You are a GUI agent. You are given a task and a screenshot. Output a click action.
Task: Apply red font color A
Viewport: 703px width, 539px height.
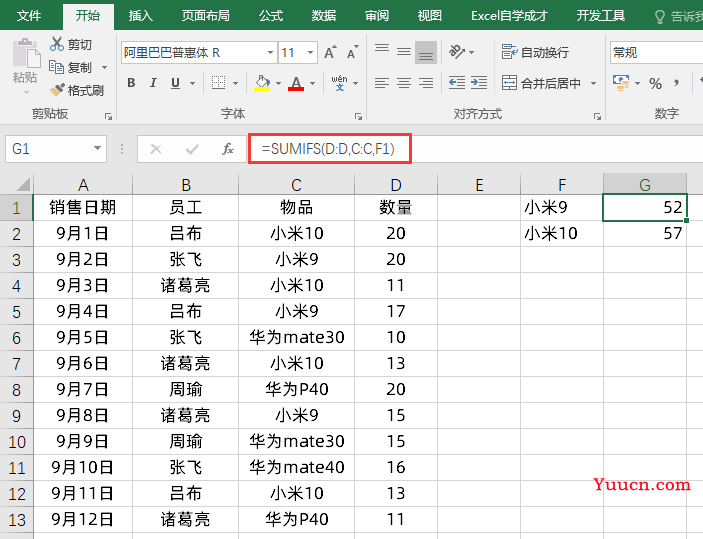(x=296, y=83)
